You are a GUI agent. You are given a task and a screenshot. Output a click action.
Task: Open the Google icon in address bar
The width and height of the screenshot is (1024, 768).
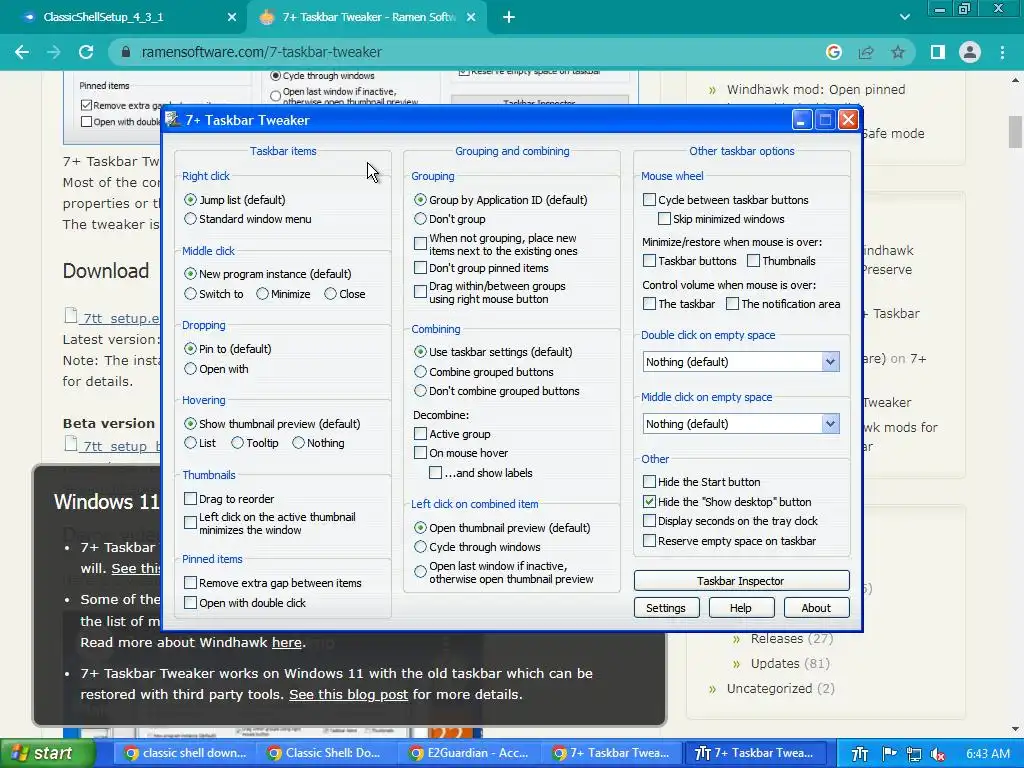point(833,52)
